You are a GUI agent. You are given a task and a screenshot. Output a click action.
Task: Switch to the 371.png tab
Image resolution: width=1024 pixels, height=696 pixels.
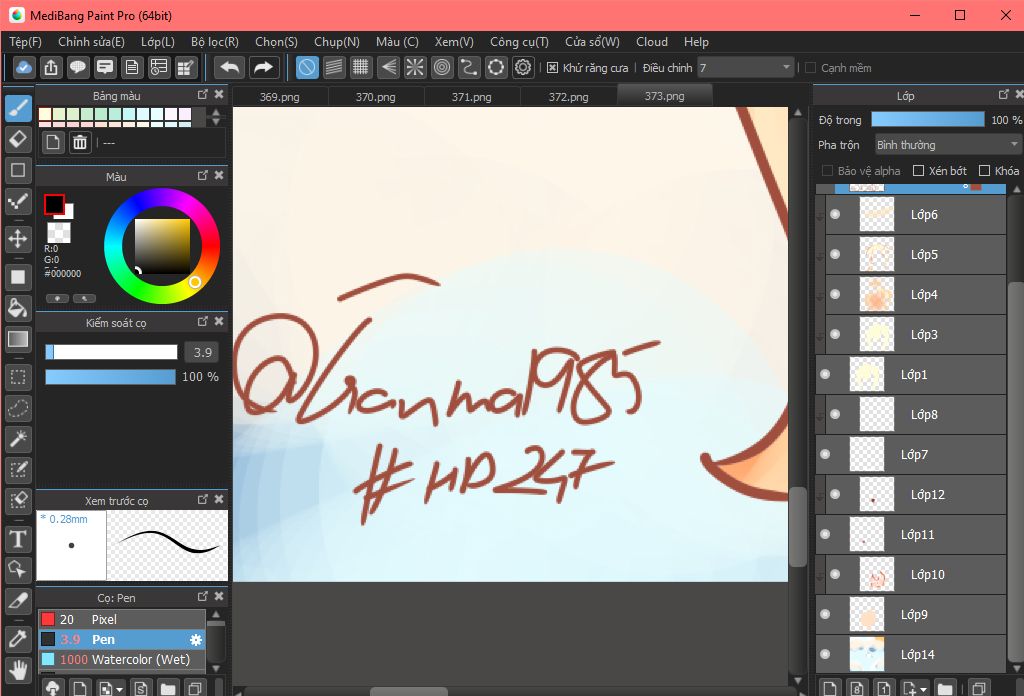472,97
